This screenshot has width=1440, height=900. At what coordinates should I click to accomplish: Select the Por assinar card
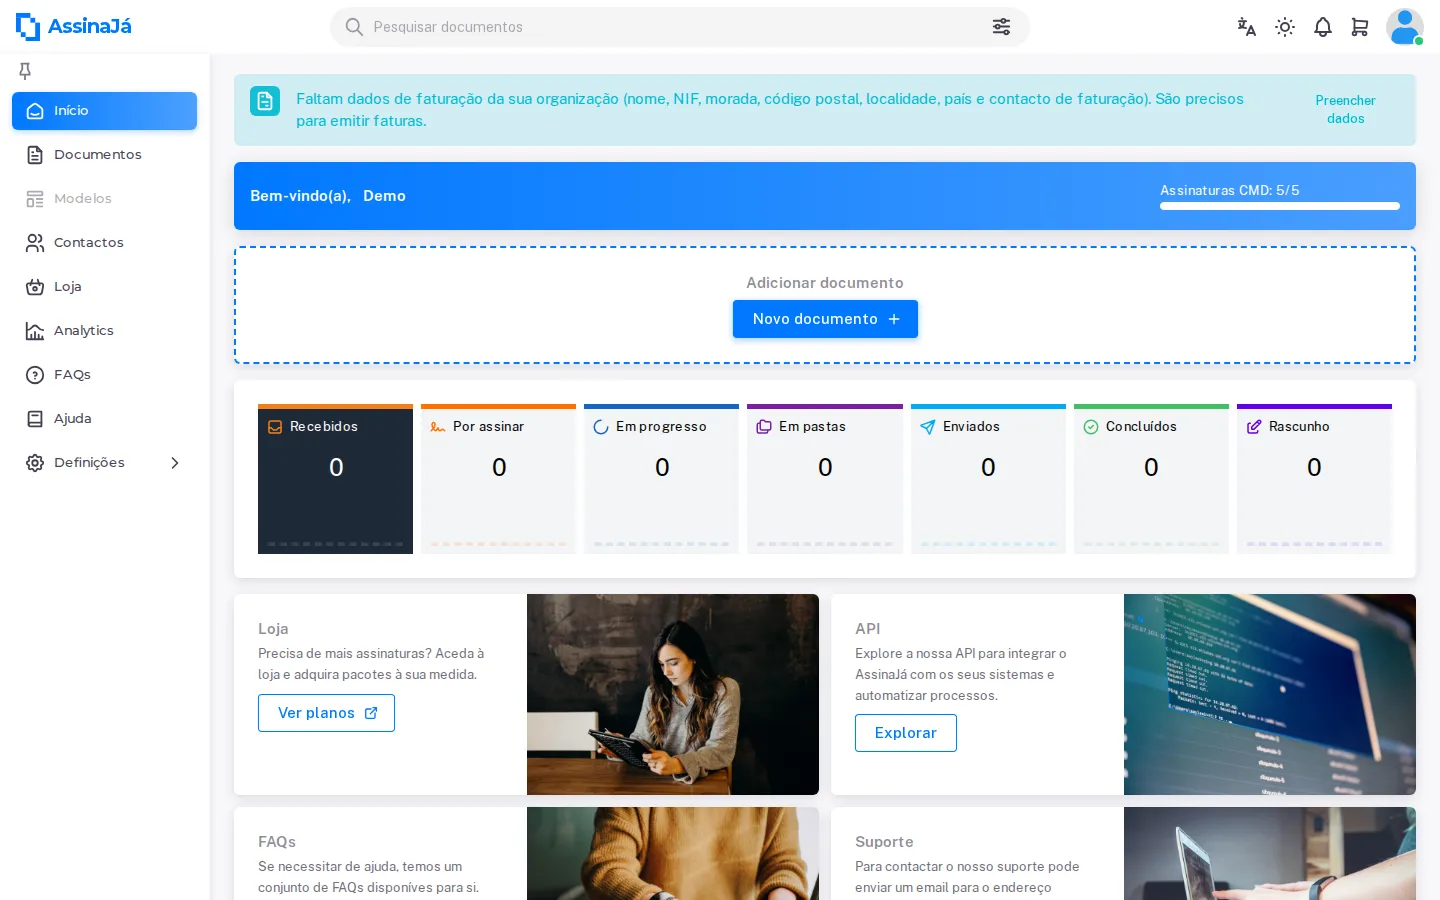498,479
